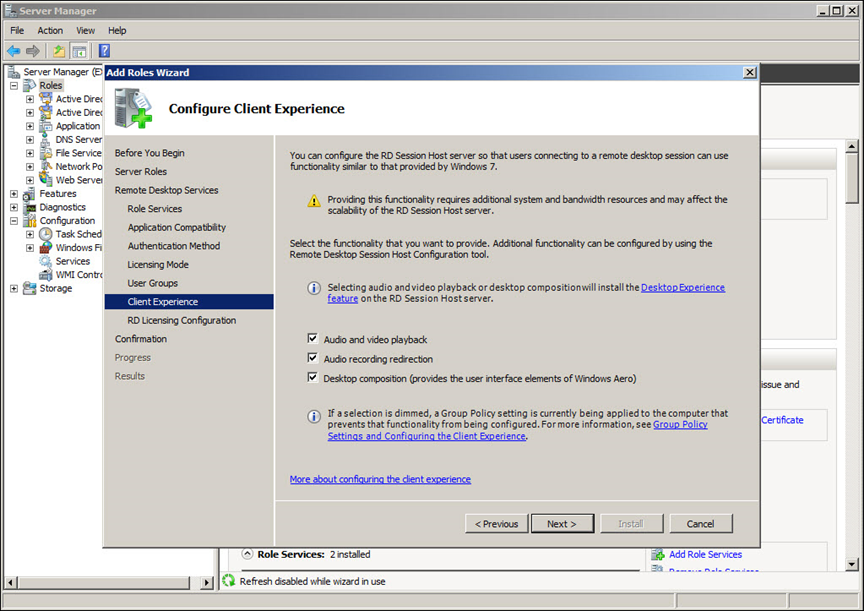Click the Up one level folder icon
This screenshot has height=611, width=864.
point(59,51)
